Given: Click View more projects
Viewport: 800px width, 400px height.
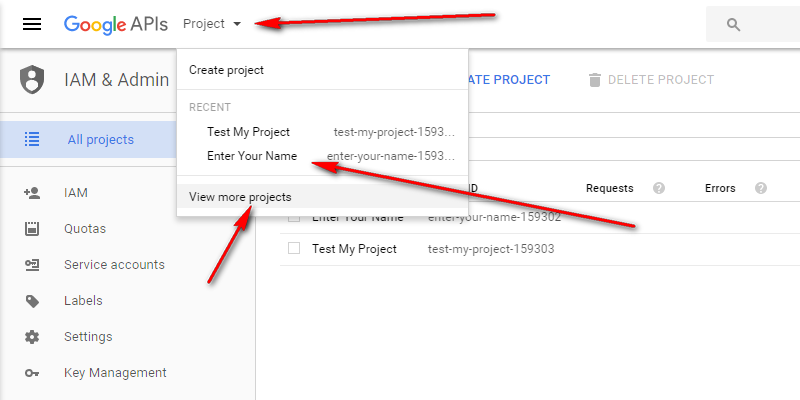Looking at the screenshot, I should [x=240, y=197].
